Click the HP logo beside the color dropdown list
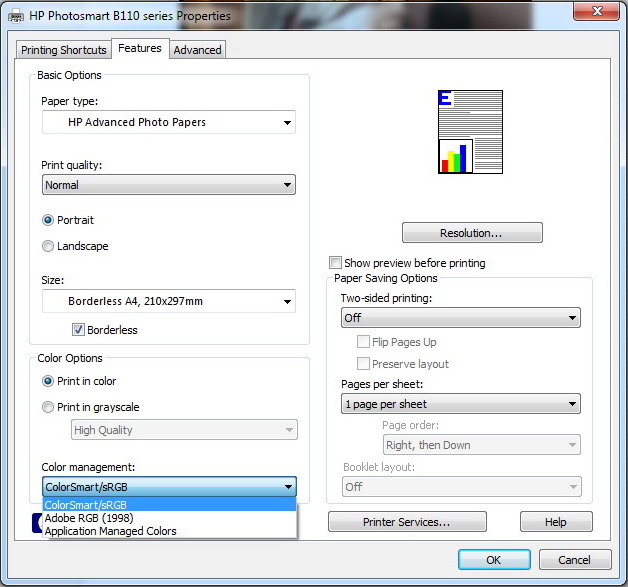The image size is (628, 587). click(37, 523)
